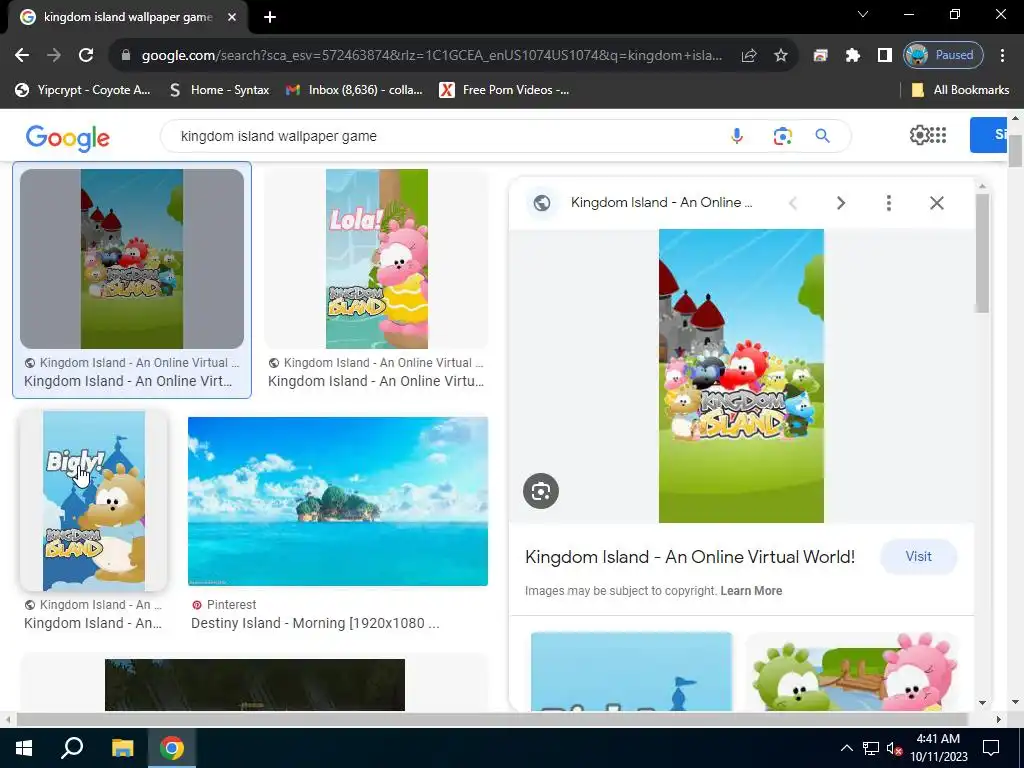Open the Gmail Inbox bookmark

pos(355,90)
